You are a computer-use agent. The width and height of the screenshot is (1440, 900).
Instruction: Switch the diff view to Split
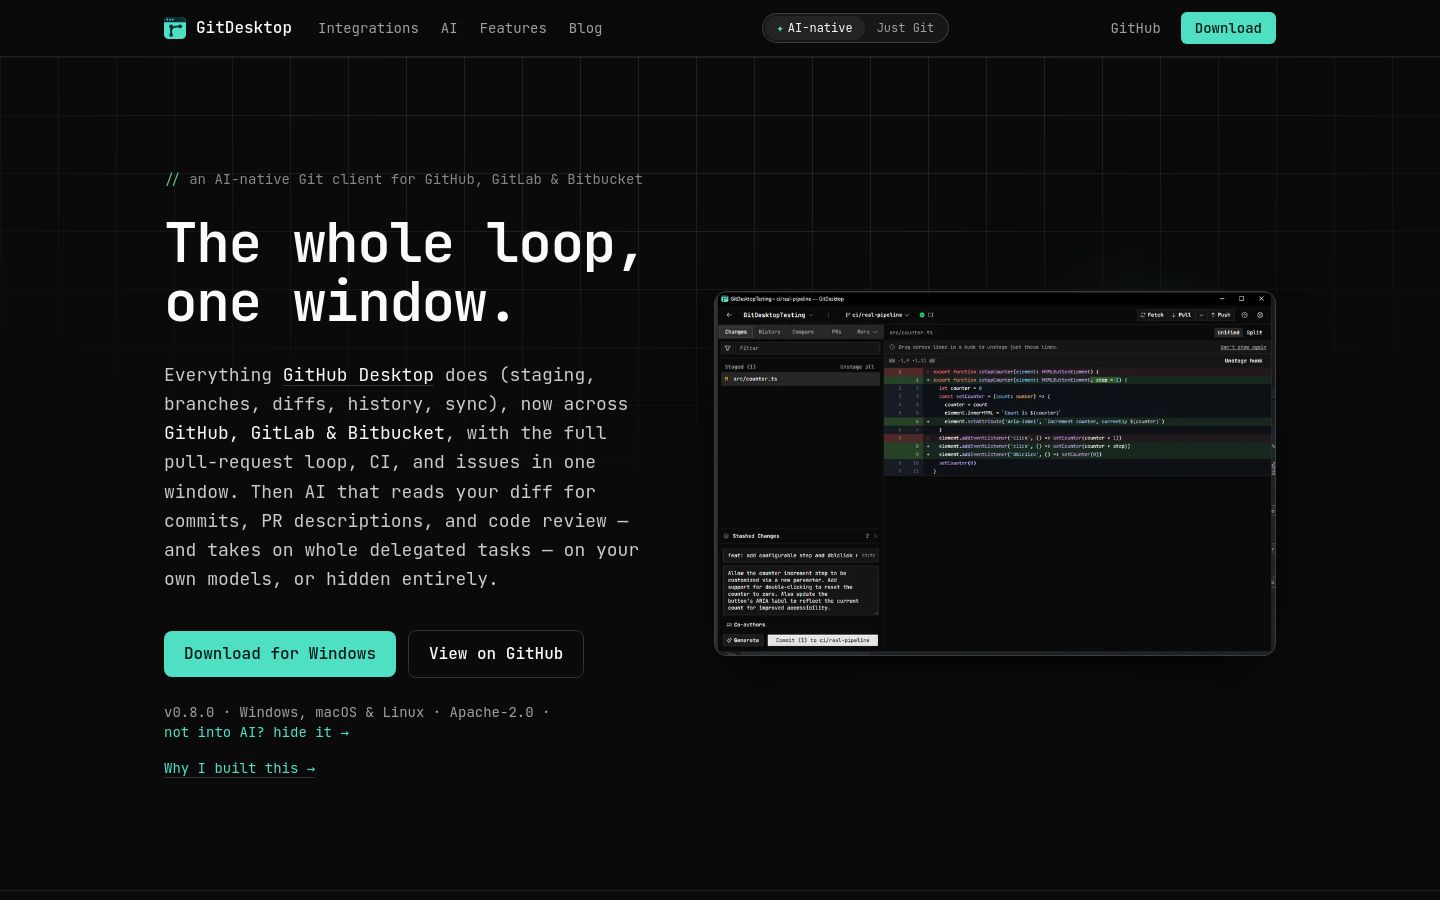pyautogui.click(x=1254, y=332)
